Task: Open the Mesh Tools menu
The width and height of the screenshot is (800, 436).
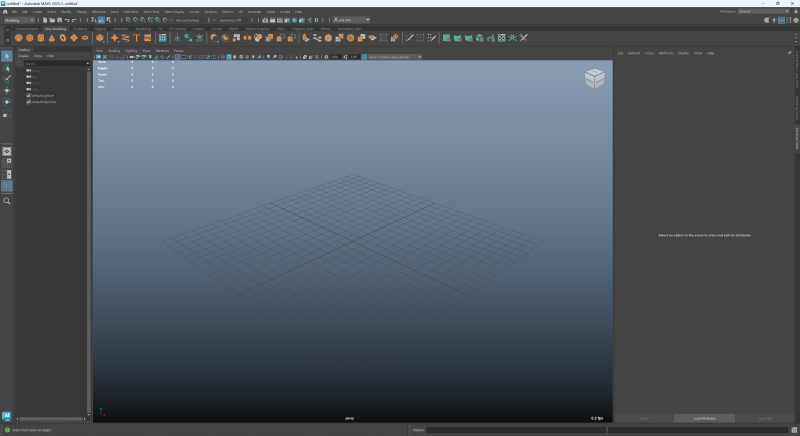Action: click(x=151, y=11)
